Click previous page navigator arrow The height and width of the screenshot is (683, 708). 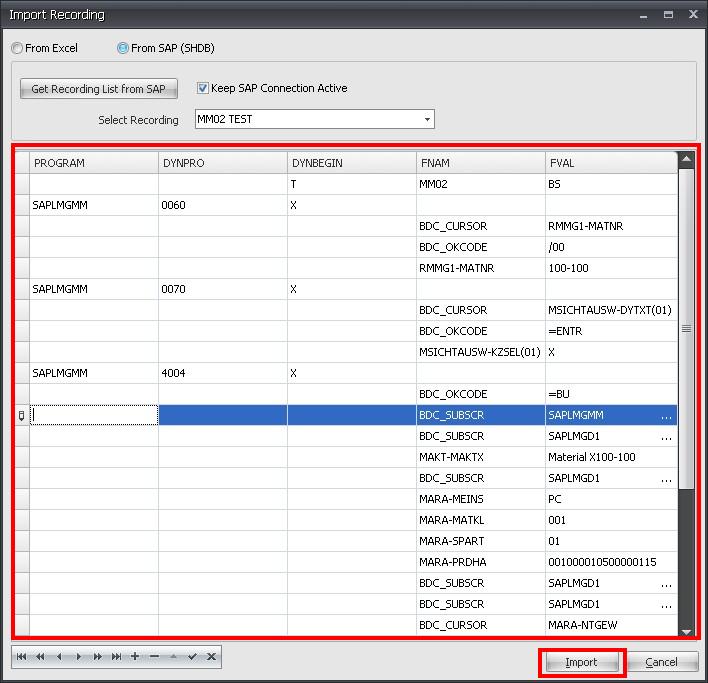(x=40, y=657)
